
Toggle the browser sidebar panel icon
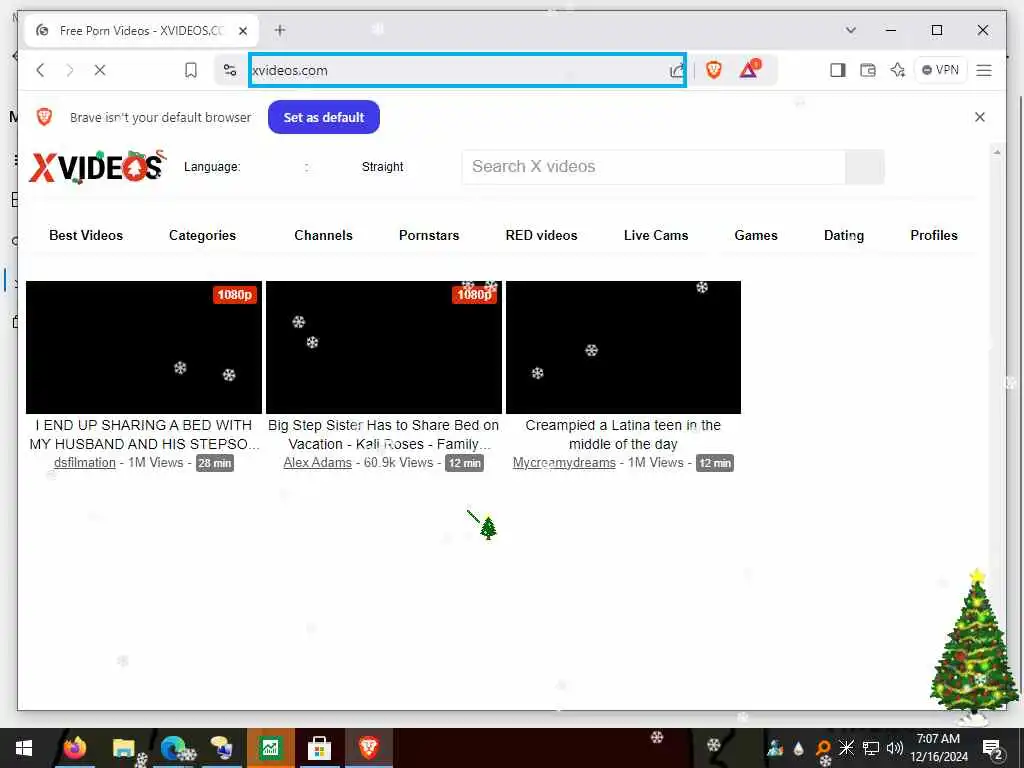(838, 70)
